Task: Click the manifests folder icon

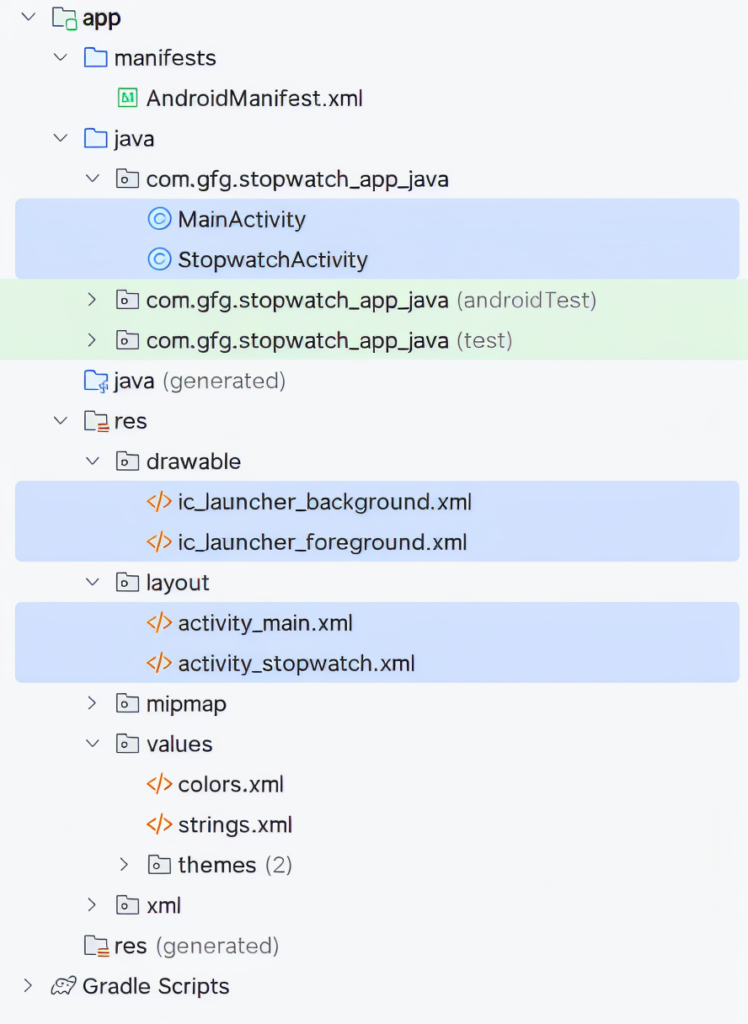Action: pos(95,57)
